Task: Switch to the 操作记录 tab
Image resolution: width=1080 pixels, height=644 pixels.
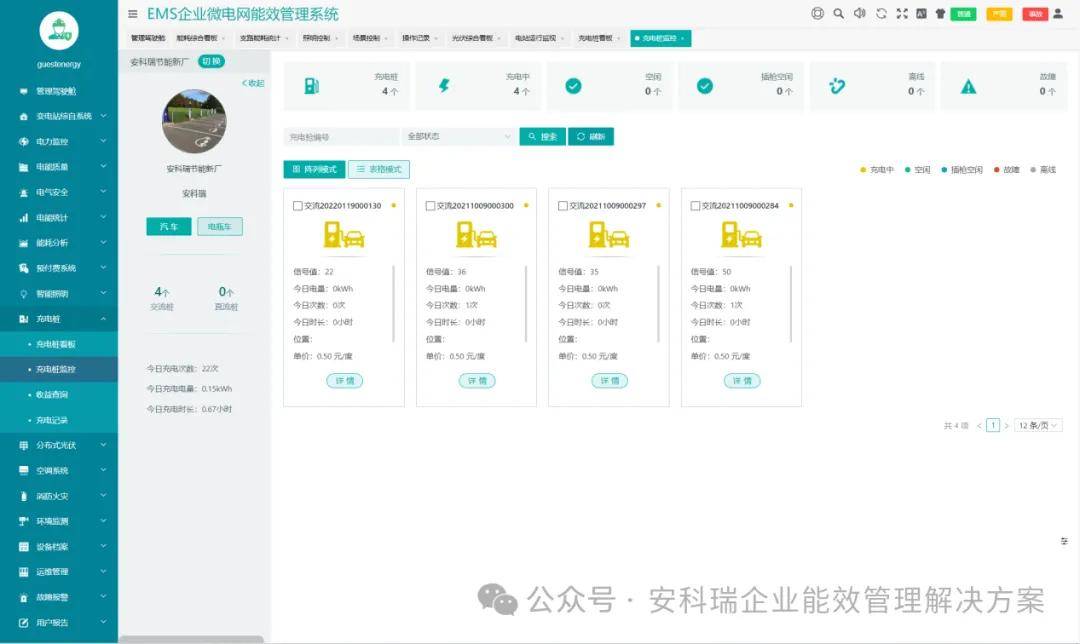Action: click(419, 38)
